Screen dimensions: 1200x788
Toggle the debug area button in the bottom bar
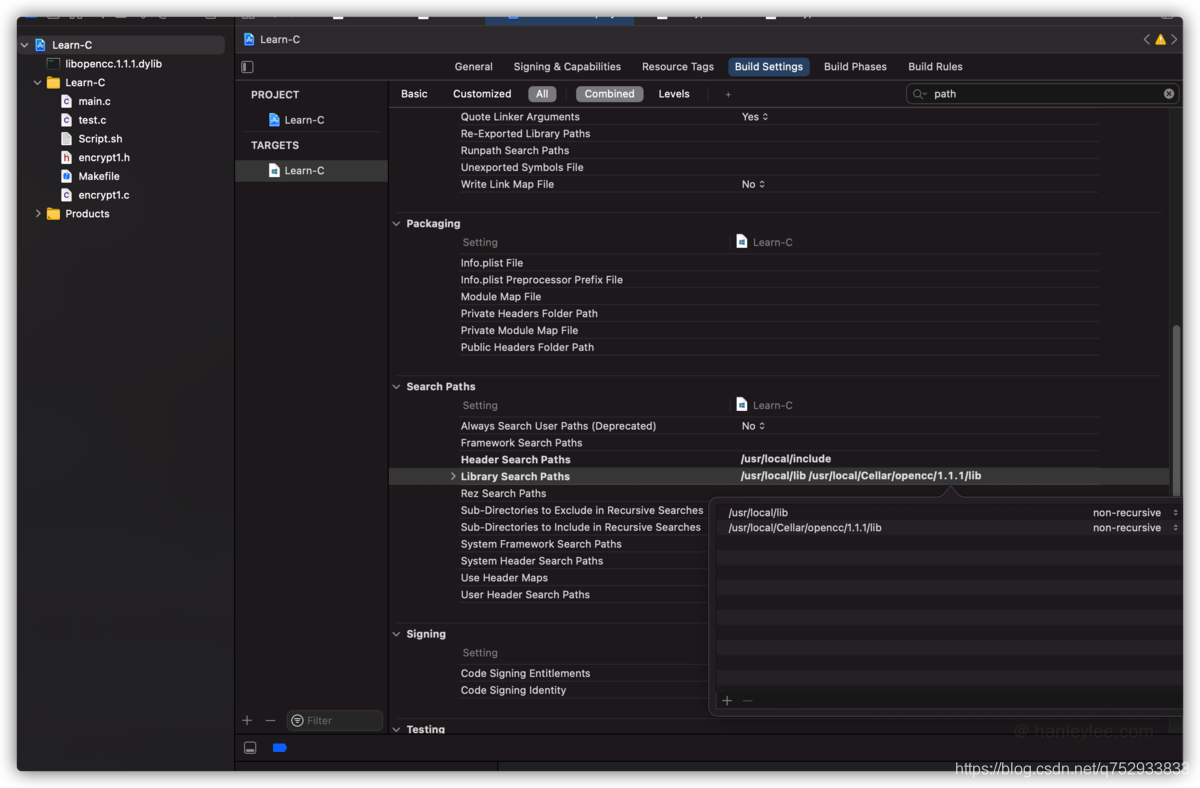pos(250,748)
